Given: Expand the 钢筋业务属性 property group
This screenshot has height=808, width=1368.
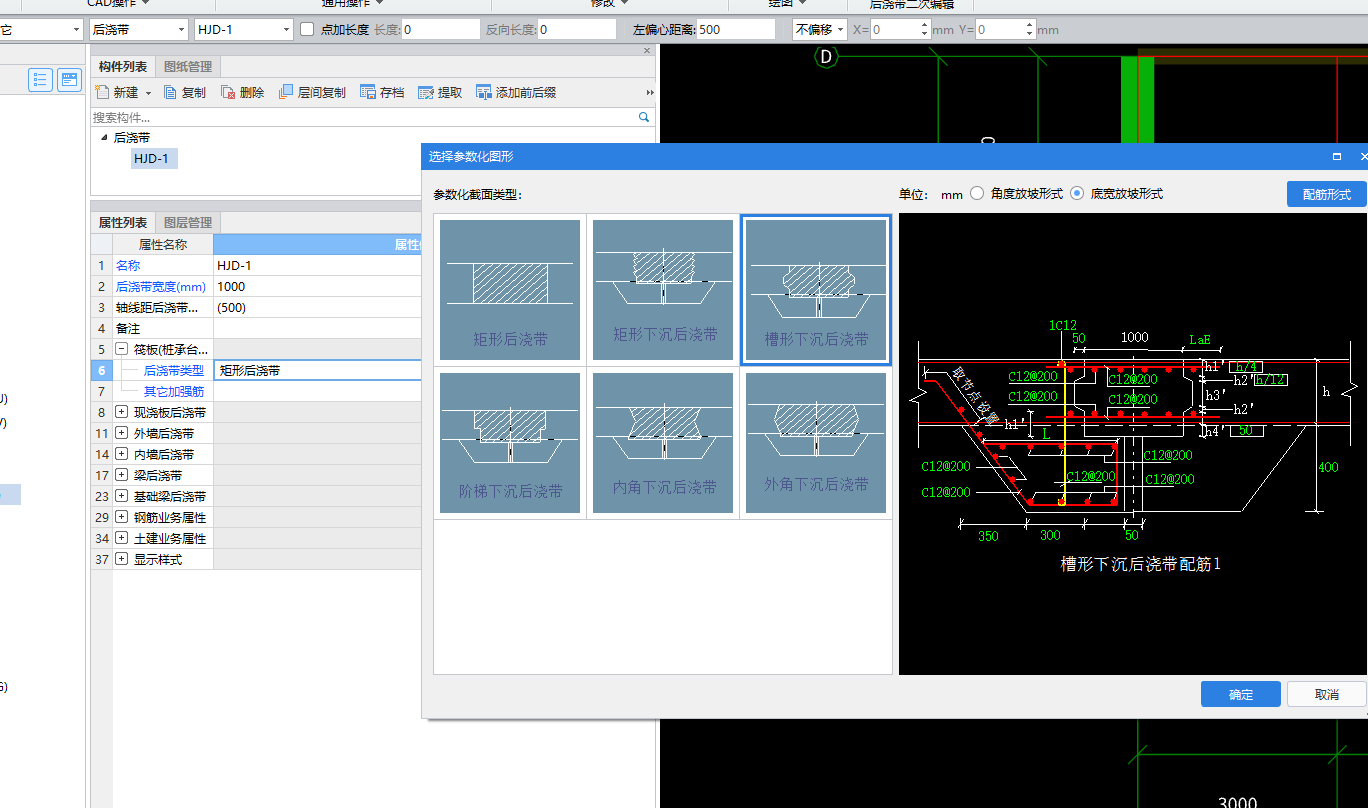Looking at the screenshot, I should point(122,517).
